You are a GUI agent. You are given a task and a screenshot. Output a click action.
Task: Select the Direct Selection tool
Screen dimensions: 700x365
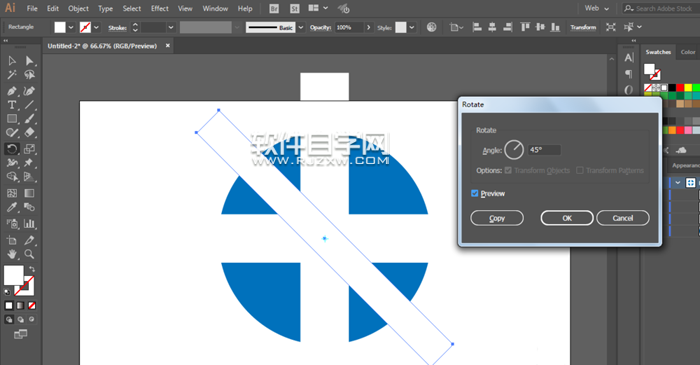(29, 61)
